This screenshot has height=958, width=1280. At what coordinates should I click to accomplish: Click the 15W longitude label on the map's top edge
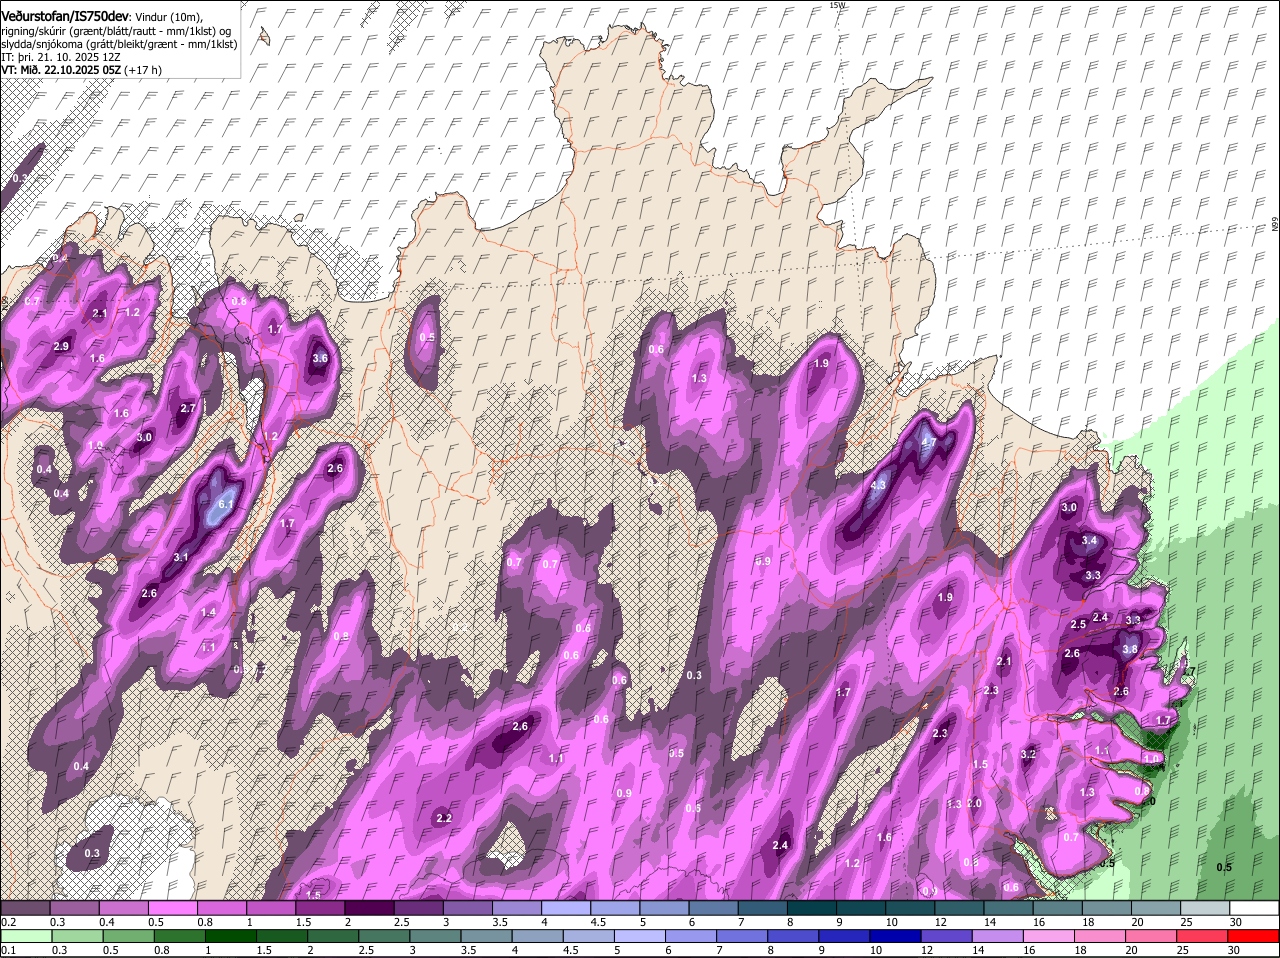tap(837, 5)
